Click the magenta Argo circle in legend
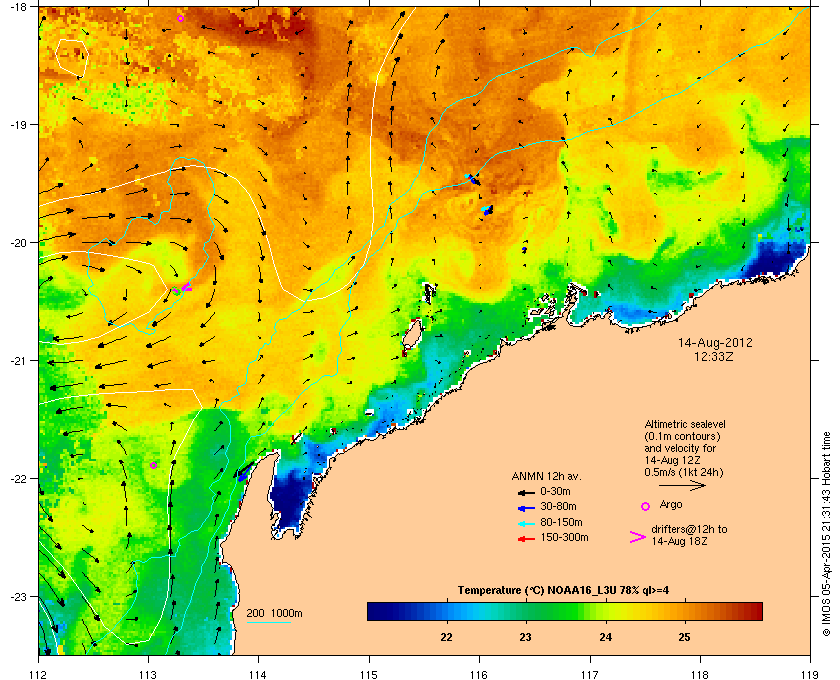840x680 pixels. [646, 506]
